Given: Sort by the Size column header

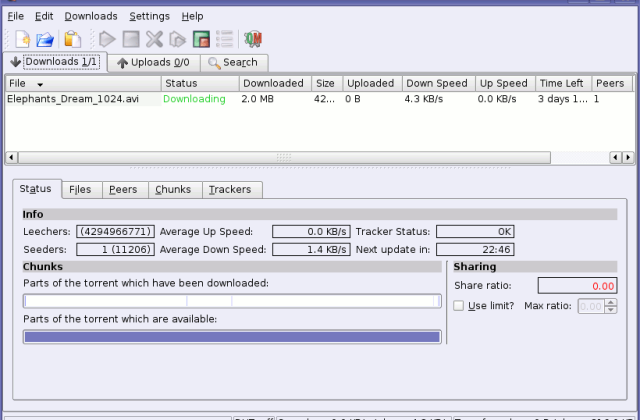Looking at the screenshot, I should point(327,83).
